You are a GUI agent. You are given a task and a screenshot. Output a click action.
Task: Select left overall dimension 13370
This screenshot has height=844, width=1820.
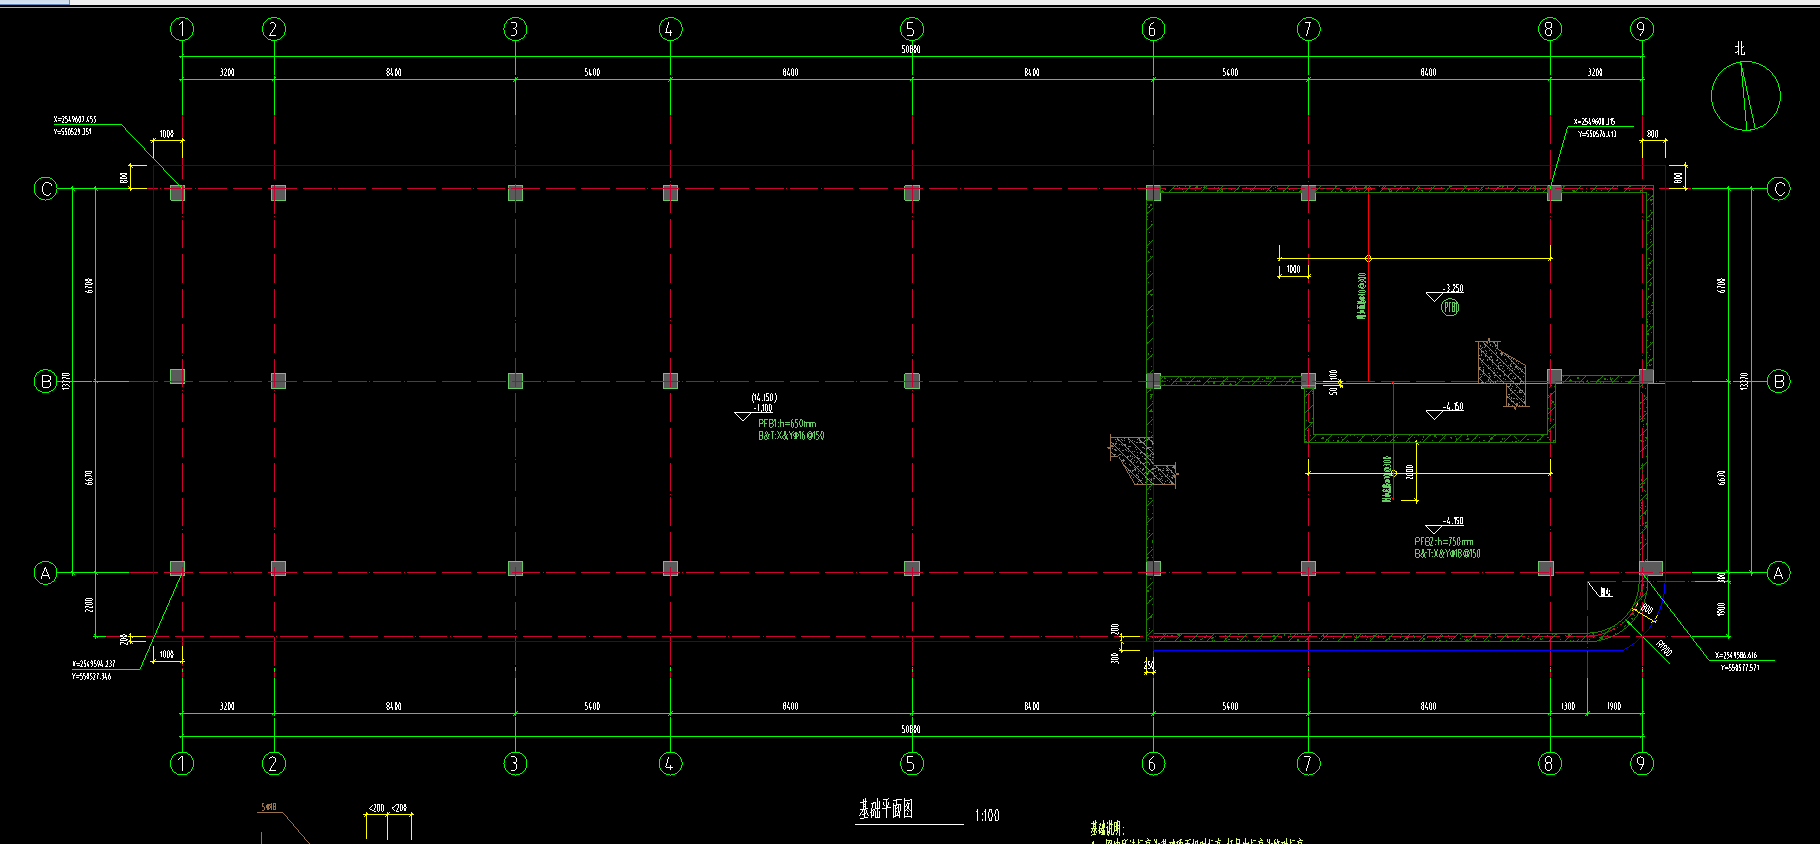point(66,381)
